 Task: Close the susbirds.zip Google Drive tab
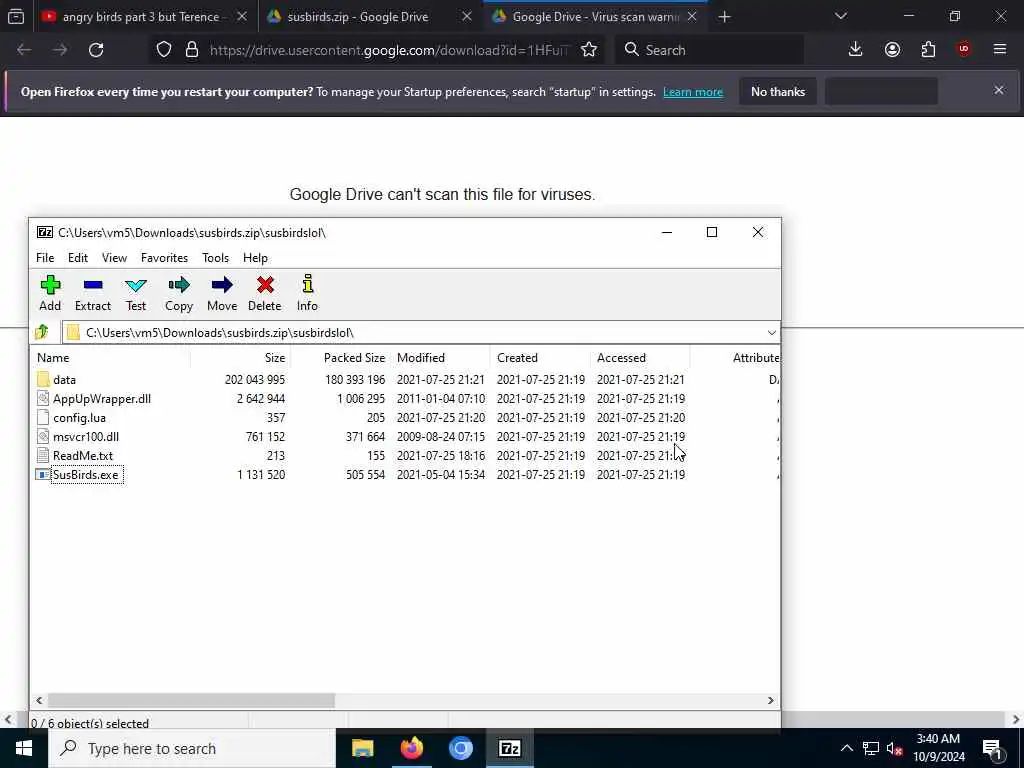467,17
